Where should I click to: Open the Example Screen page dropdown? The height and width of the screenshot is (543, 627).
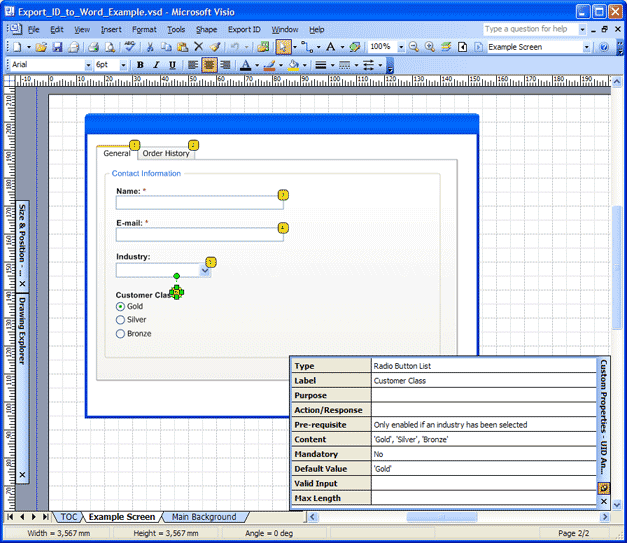(586, 47)
